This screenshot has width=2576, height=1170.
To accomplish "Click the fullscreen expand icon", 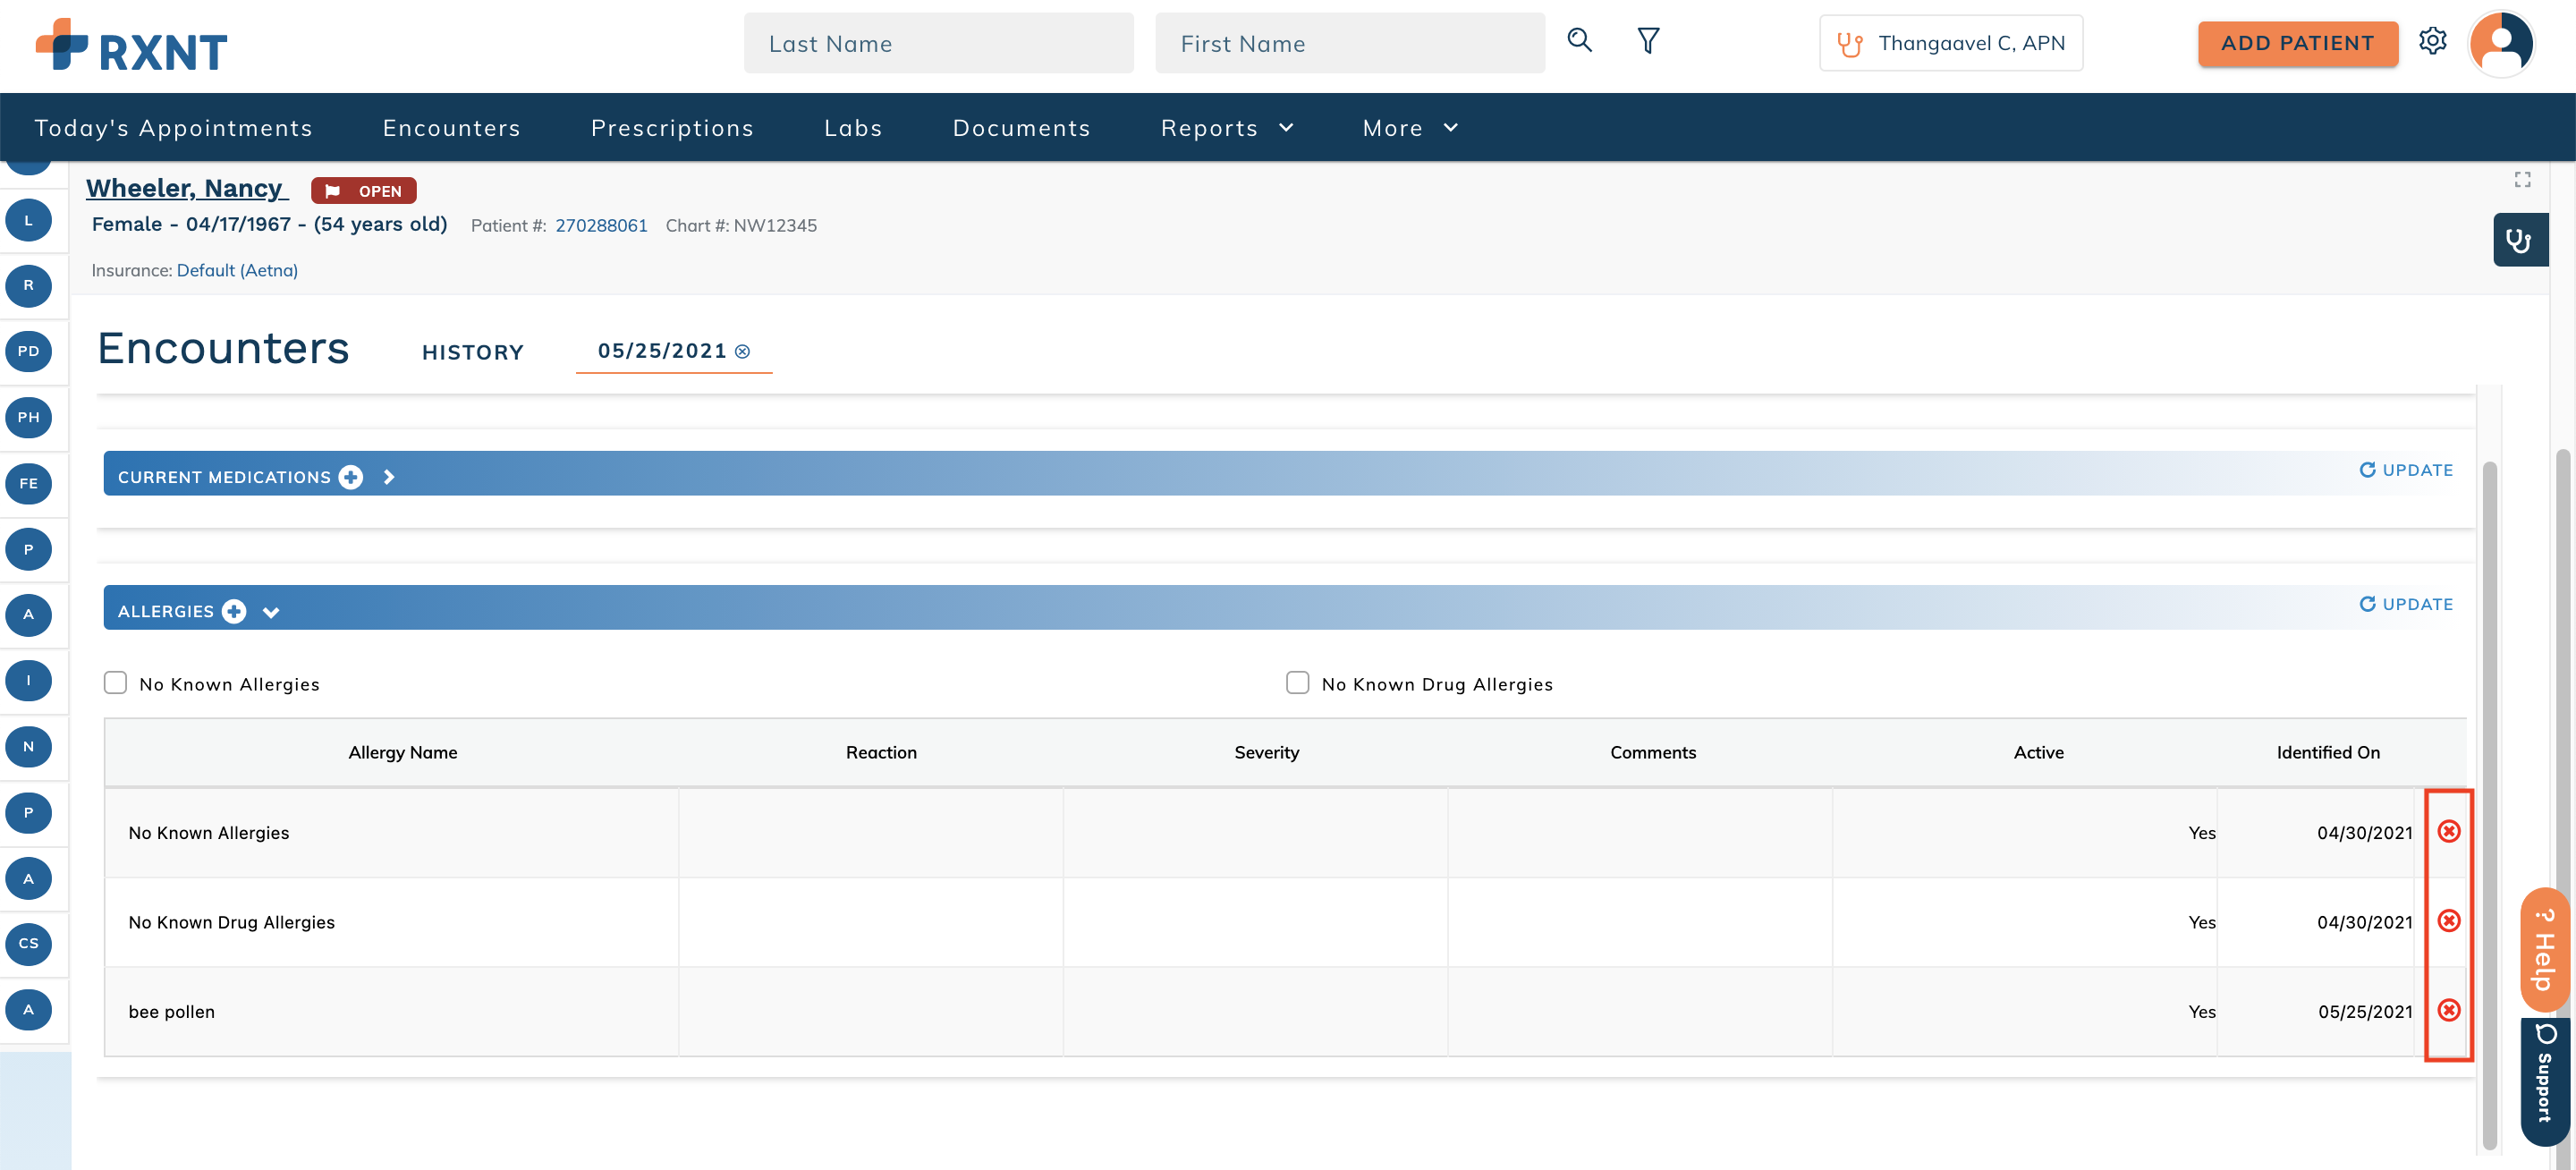I will tap(2522, 179).
